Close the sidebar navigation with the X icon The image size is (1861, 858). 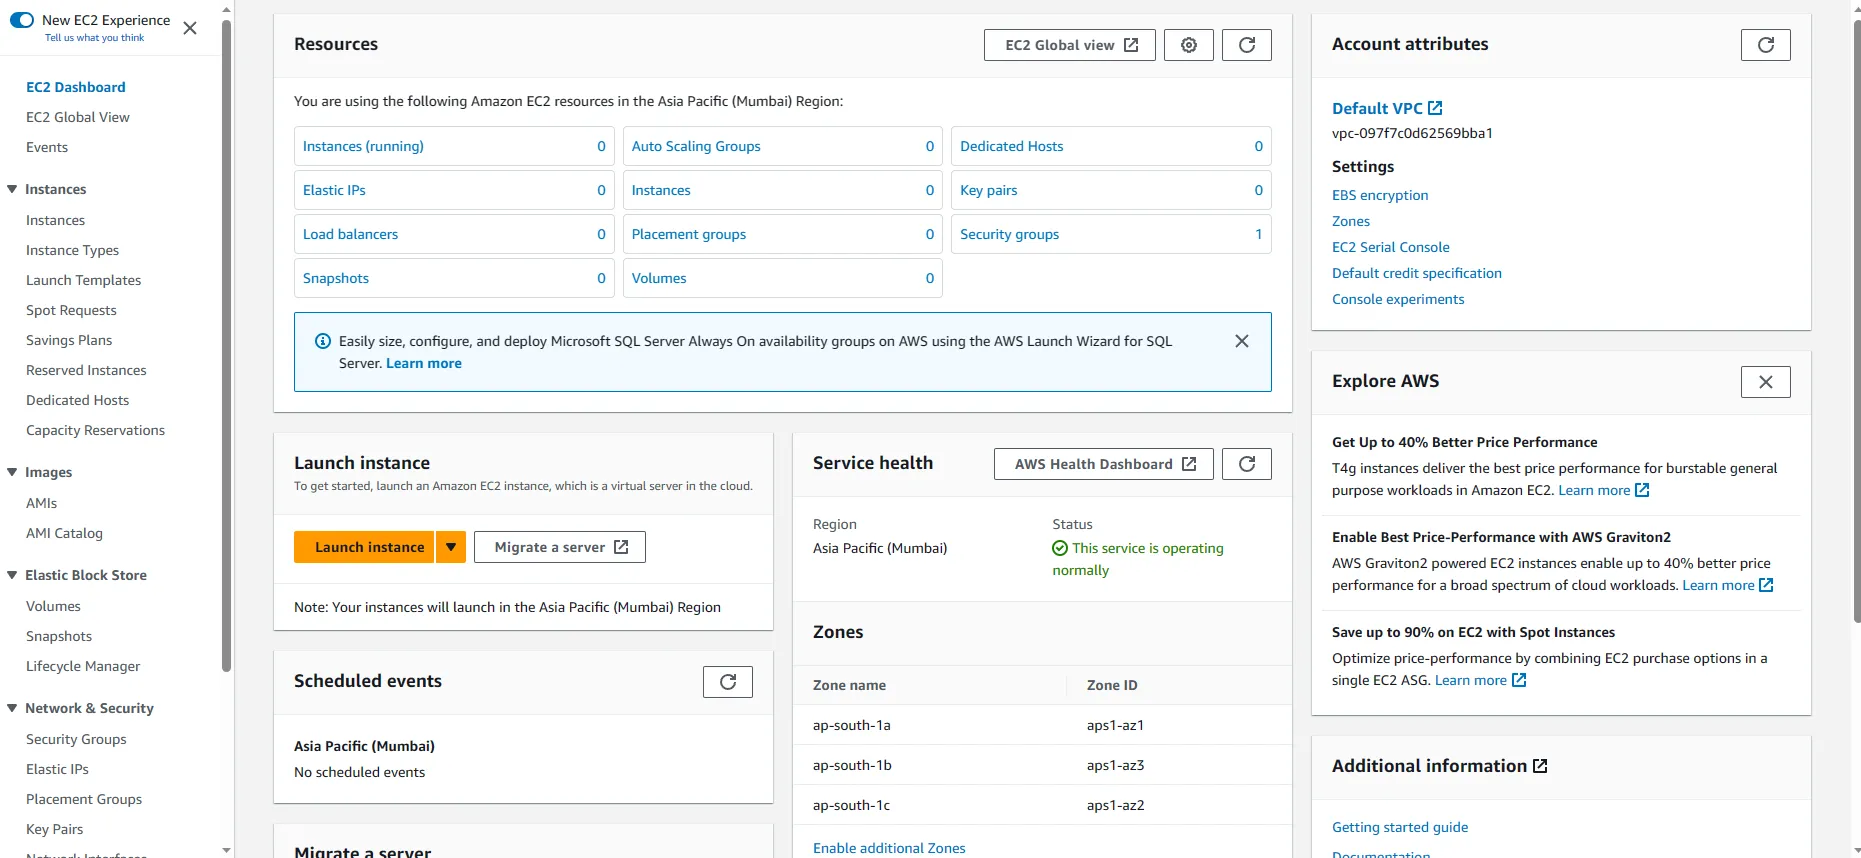click(x=190, y=28)
